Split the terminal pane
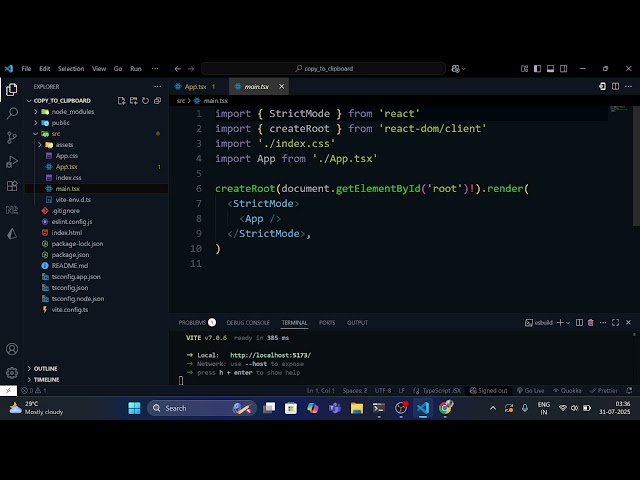 click(579, 322)
